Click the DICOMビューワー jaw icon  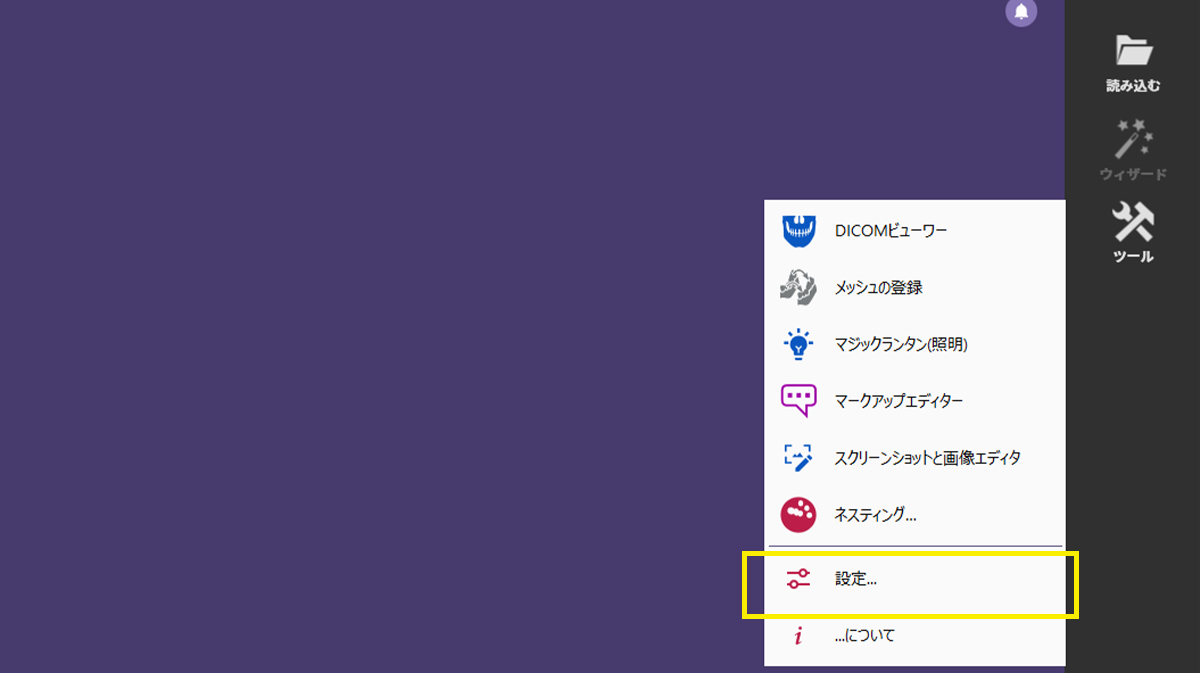[x=798, y=230]
